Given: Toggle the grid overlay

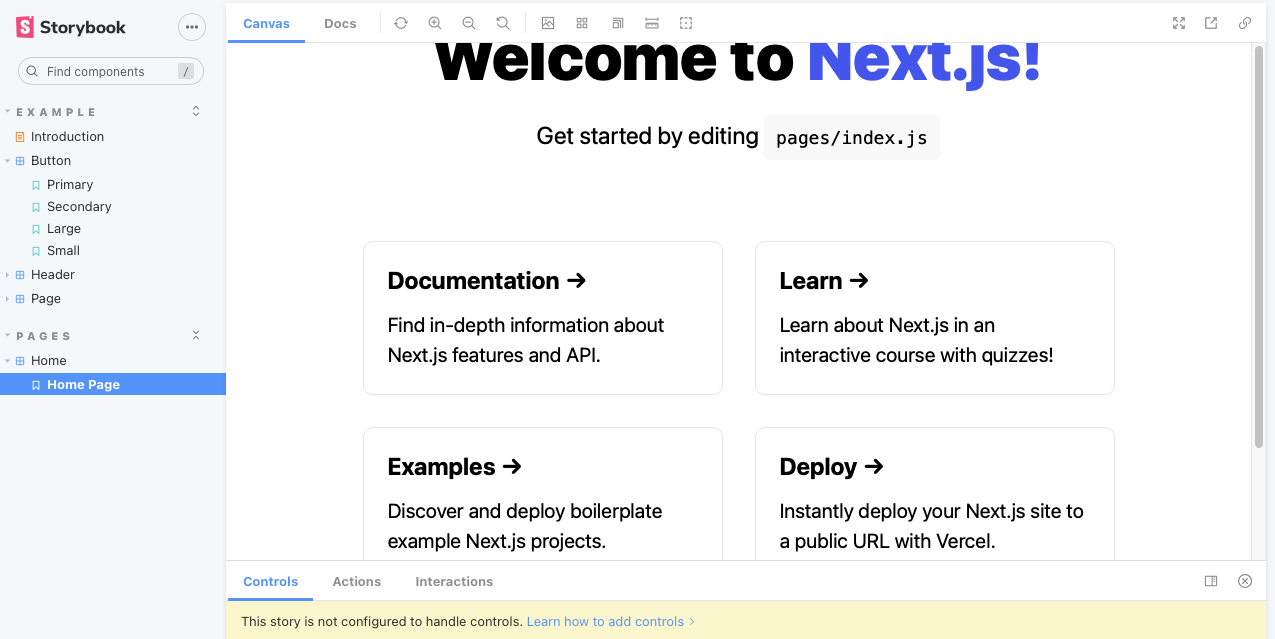Looking at the screenshot, I should point(582,23).
